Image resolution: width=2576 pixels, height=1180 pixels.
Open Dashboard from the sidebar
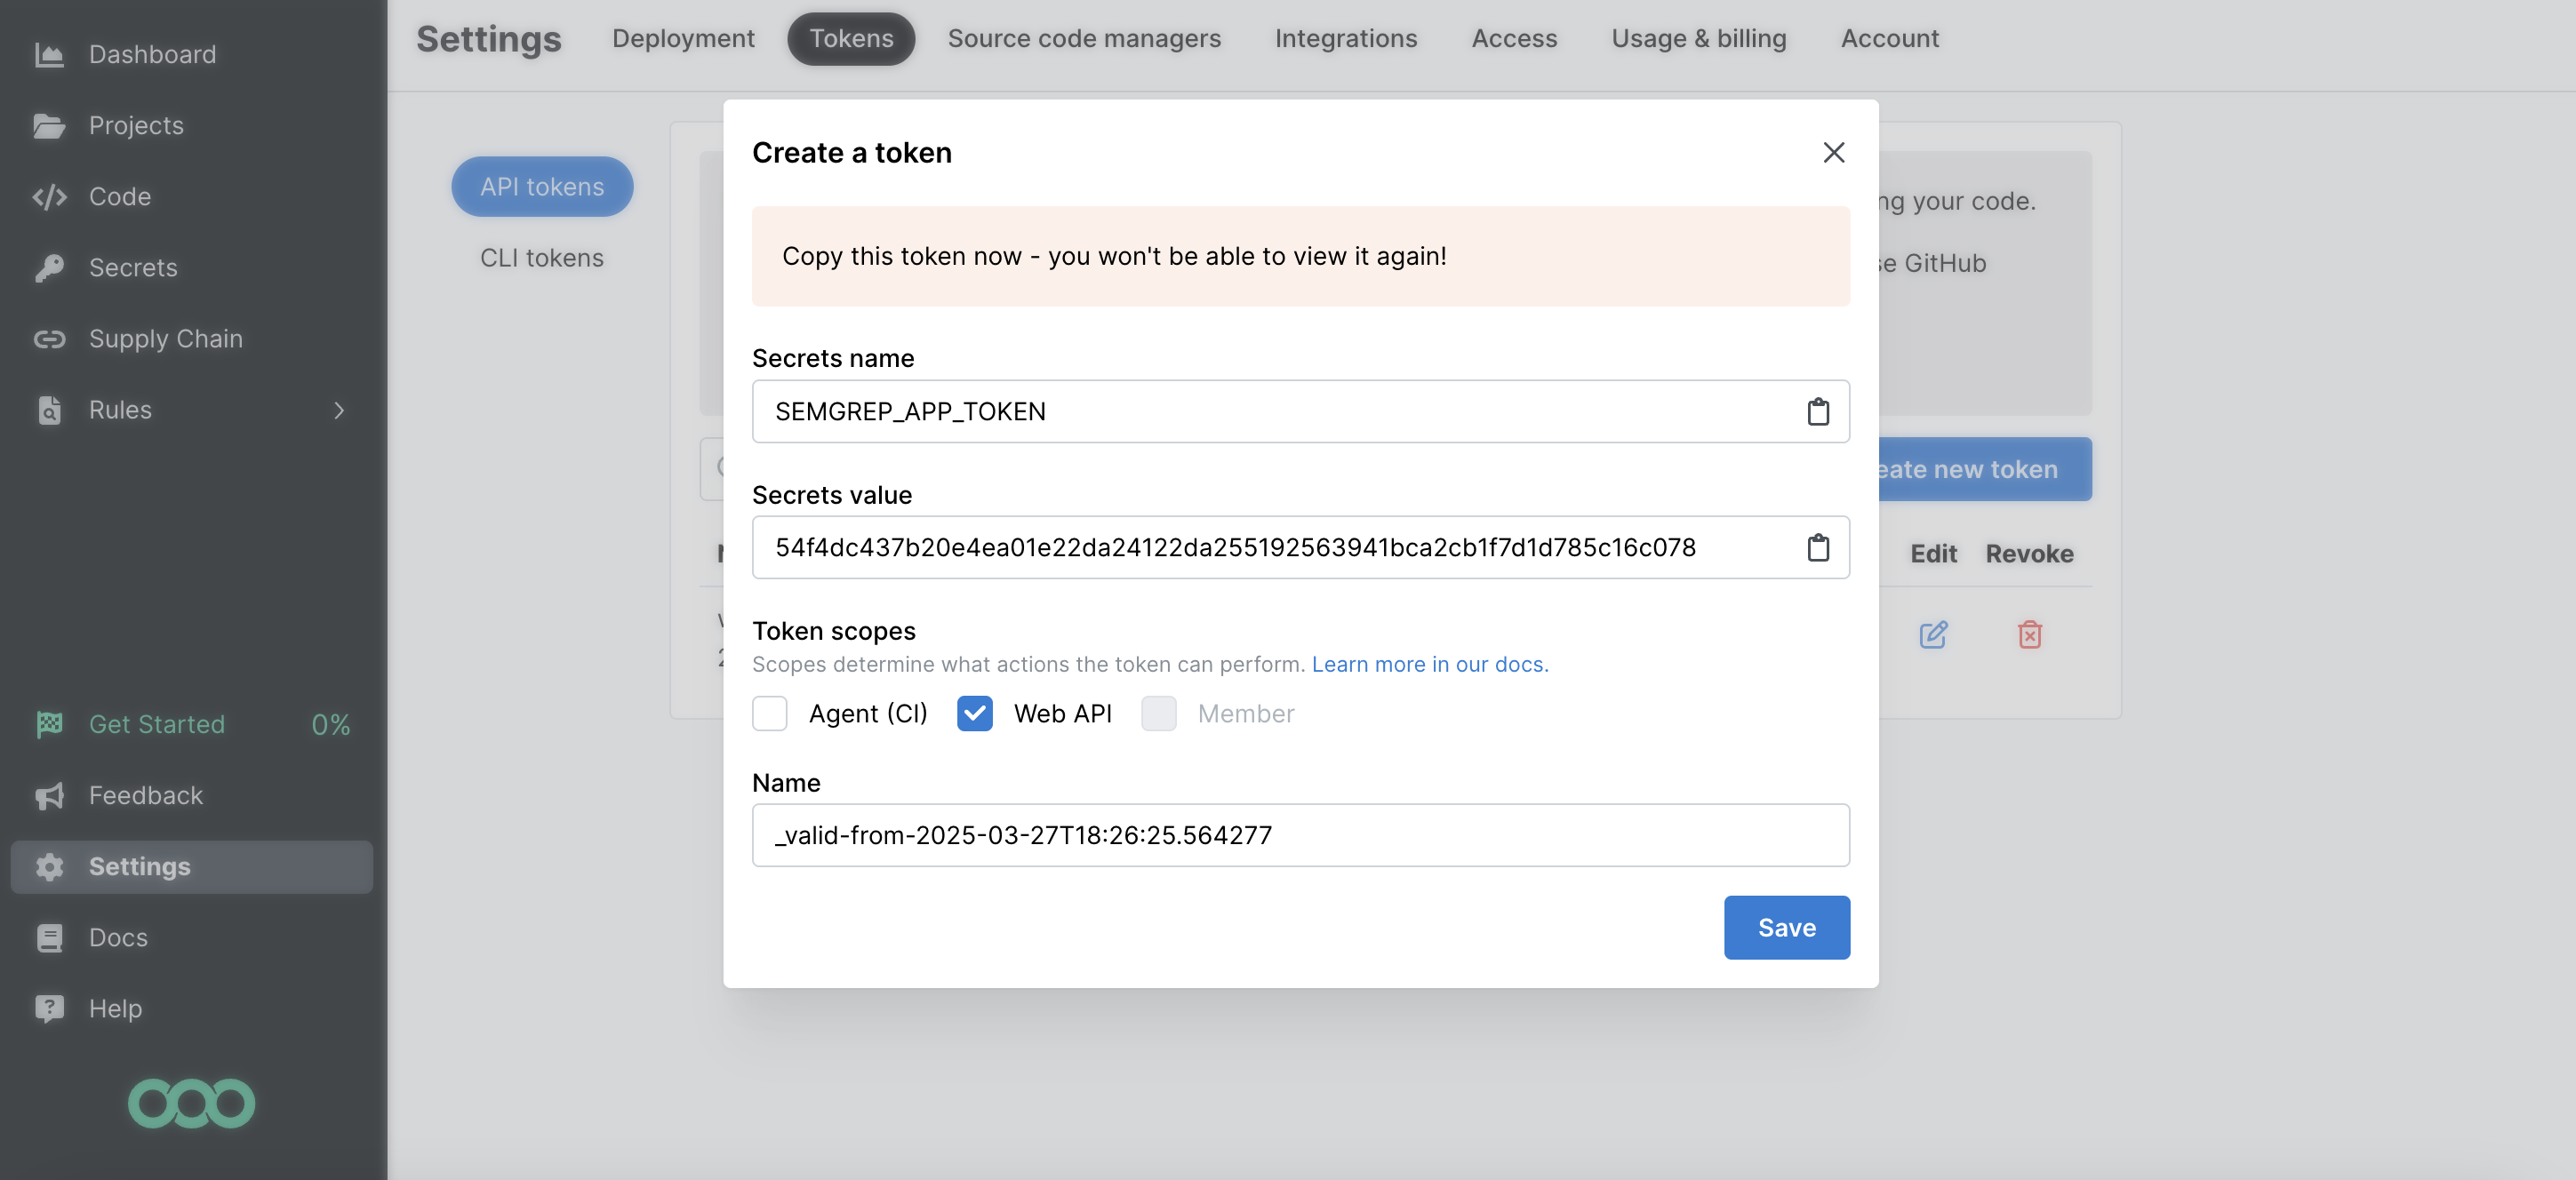tap(152, 54)
